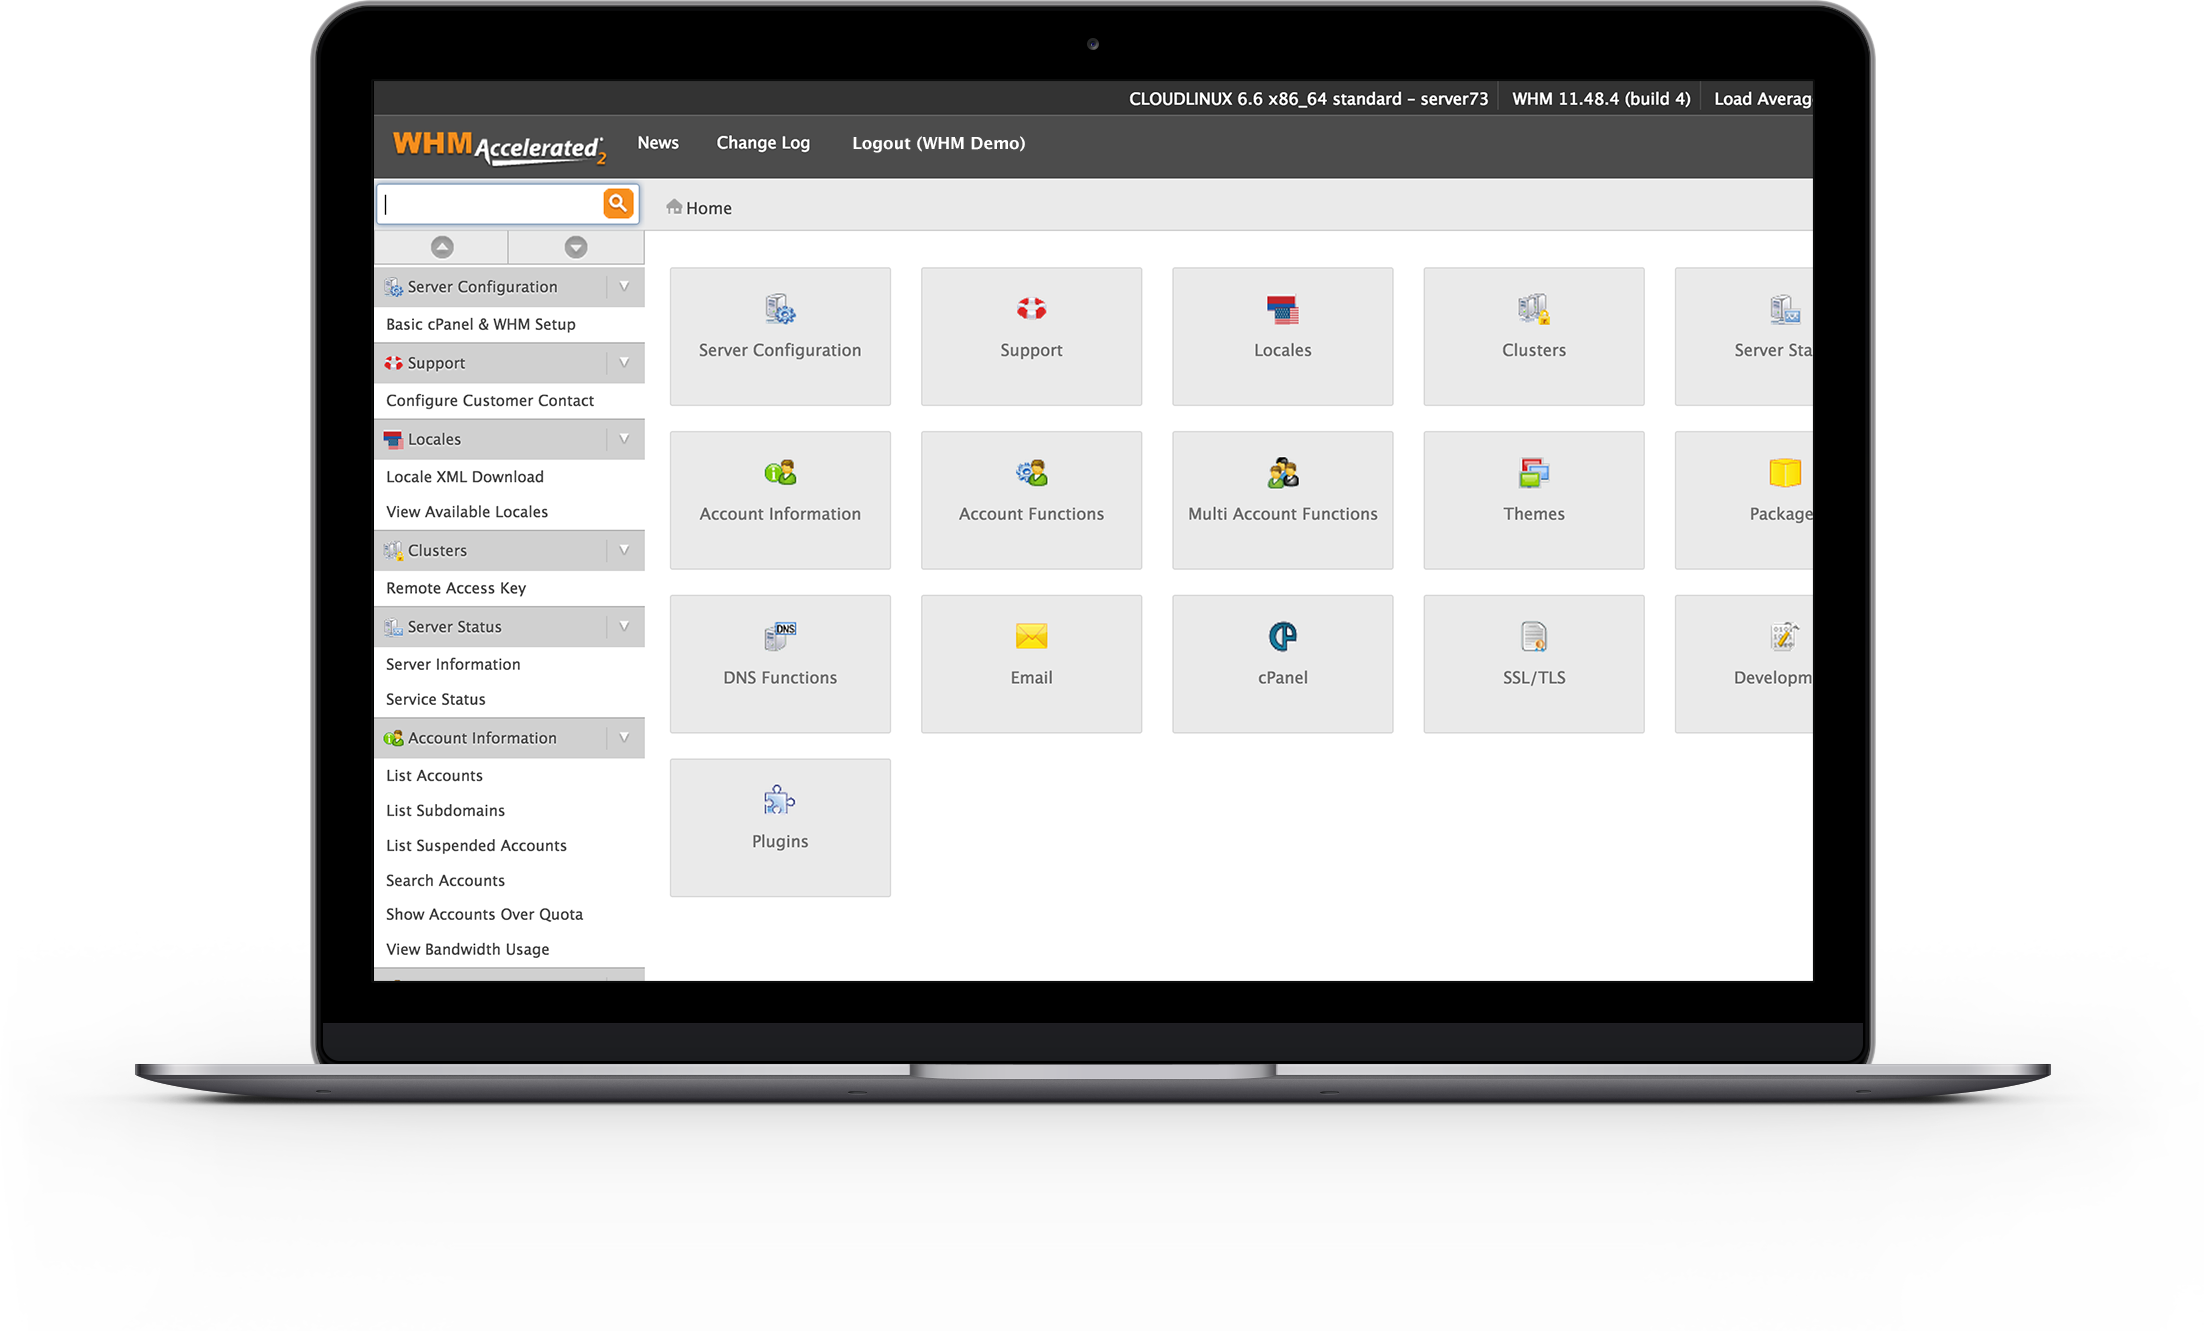Click Logout (WHM Demo)

pyautogui.click(x=938, y=143)
